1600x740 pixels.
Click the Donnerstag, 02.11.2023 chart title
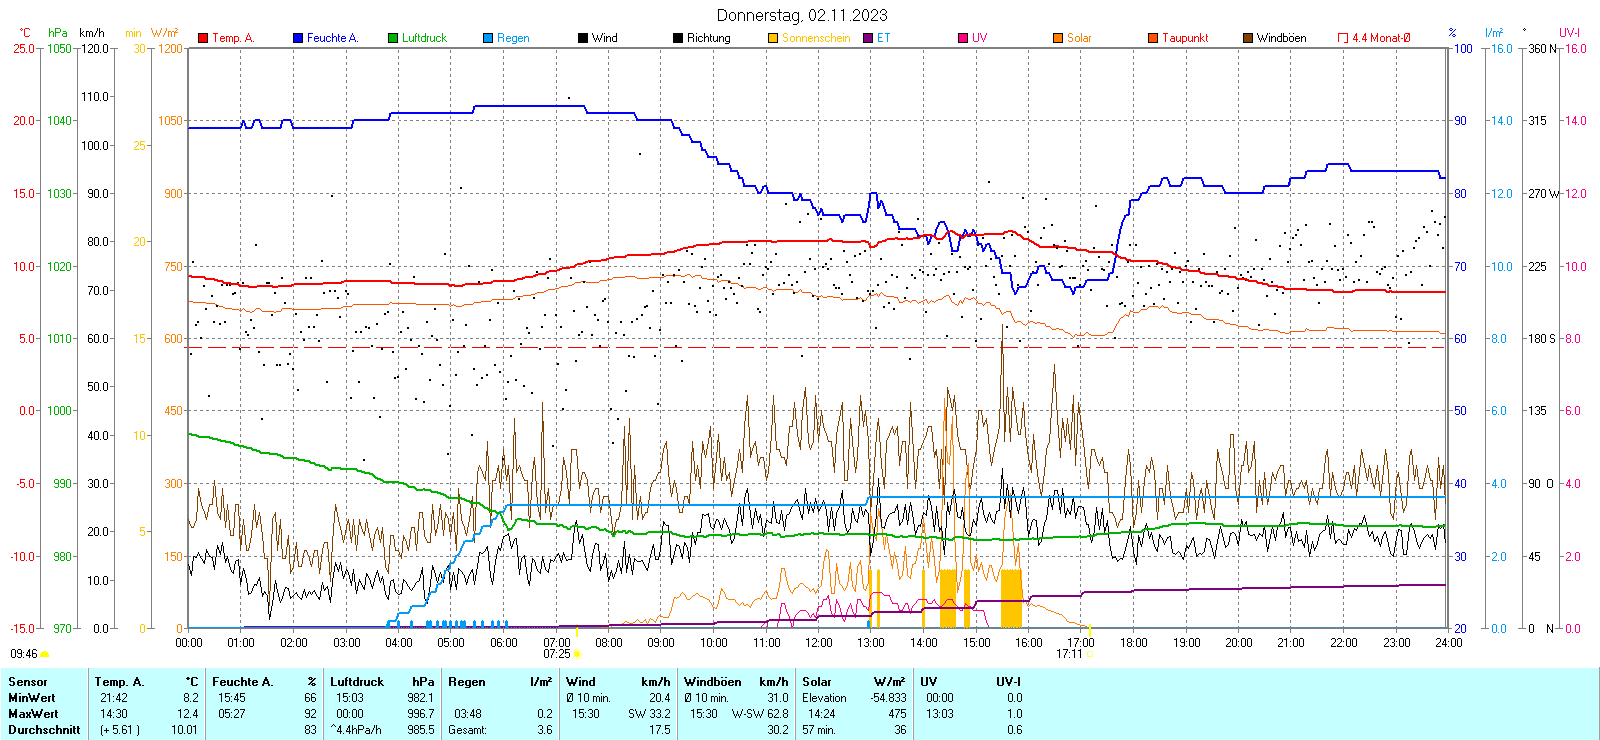[801, 15]
